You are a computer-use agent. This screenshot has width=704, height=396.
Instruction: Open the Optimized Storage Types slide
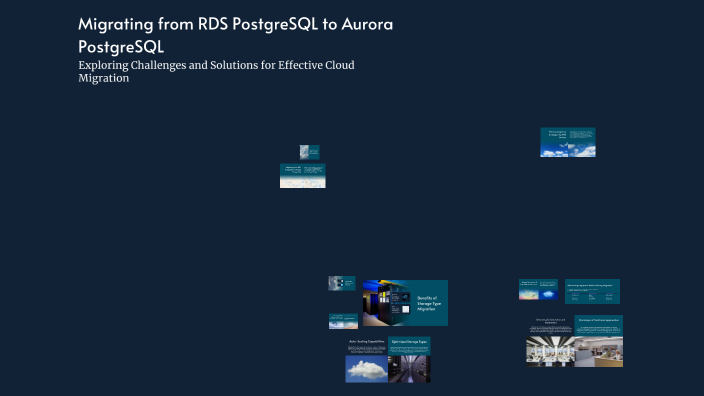point(409,360)
